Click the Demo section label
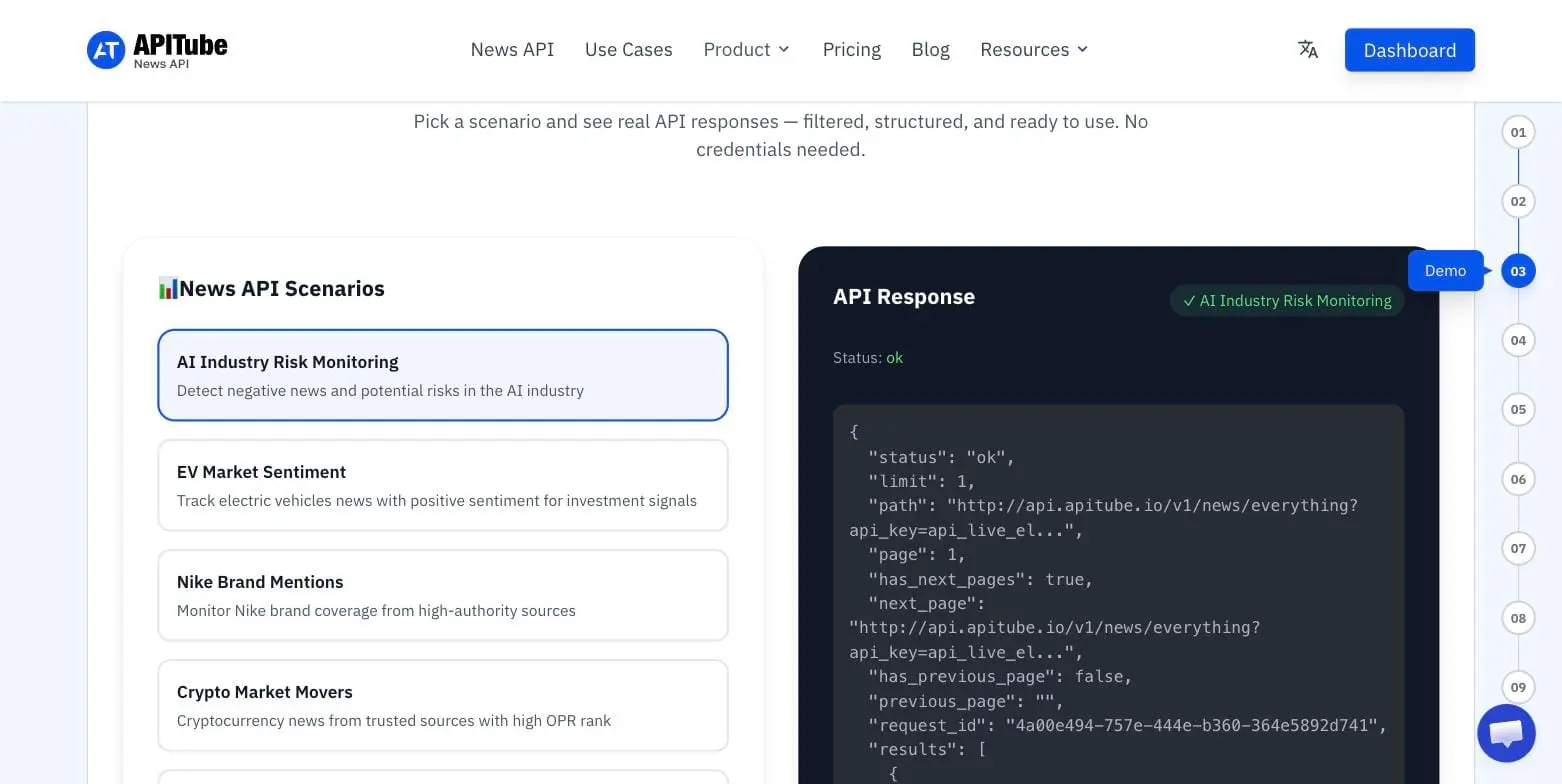Viewport: 1562px width, 784px height. 1445,271
